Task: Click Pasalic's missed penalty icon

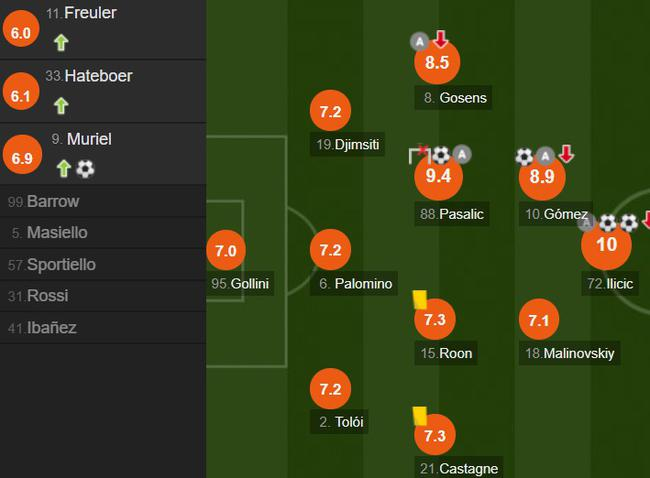Action: tap(419, 155)
